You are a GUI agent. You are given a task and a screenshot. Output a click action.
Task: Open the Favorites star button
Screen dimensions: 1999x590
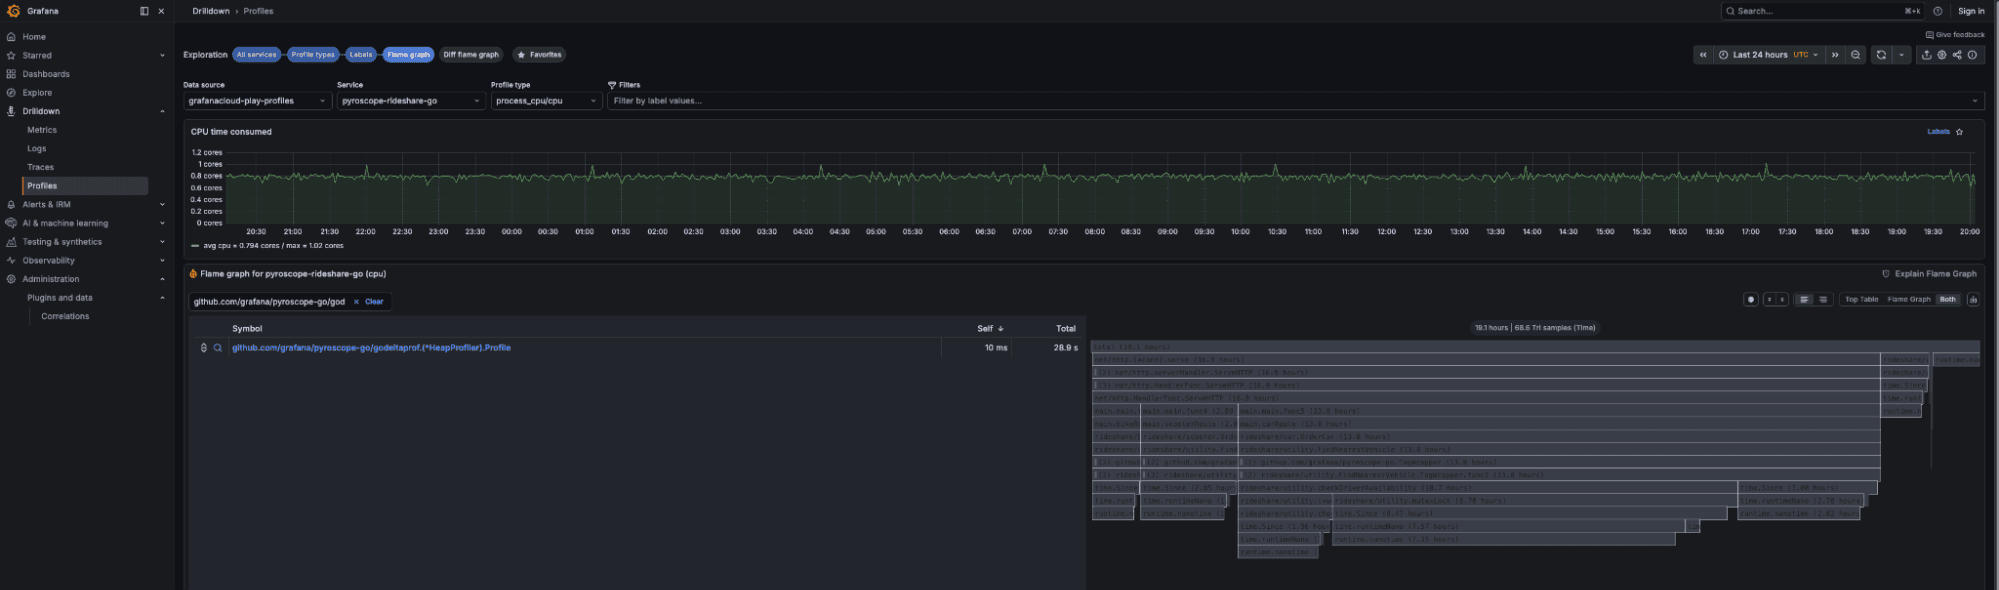pyautogui.click(x=539, y=55)
